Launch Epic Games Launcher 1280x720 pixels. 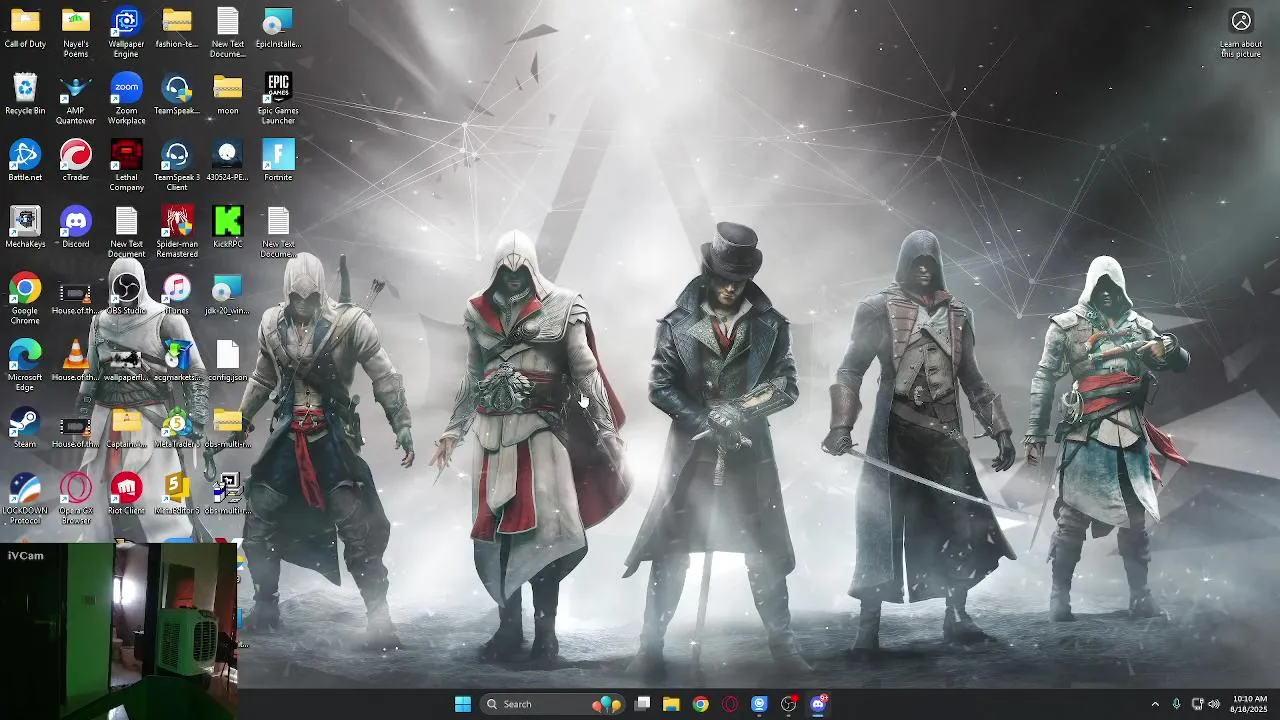pos(278,100)
